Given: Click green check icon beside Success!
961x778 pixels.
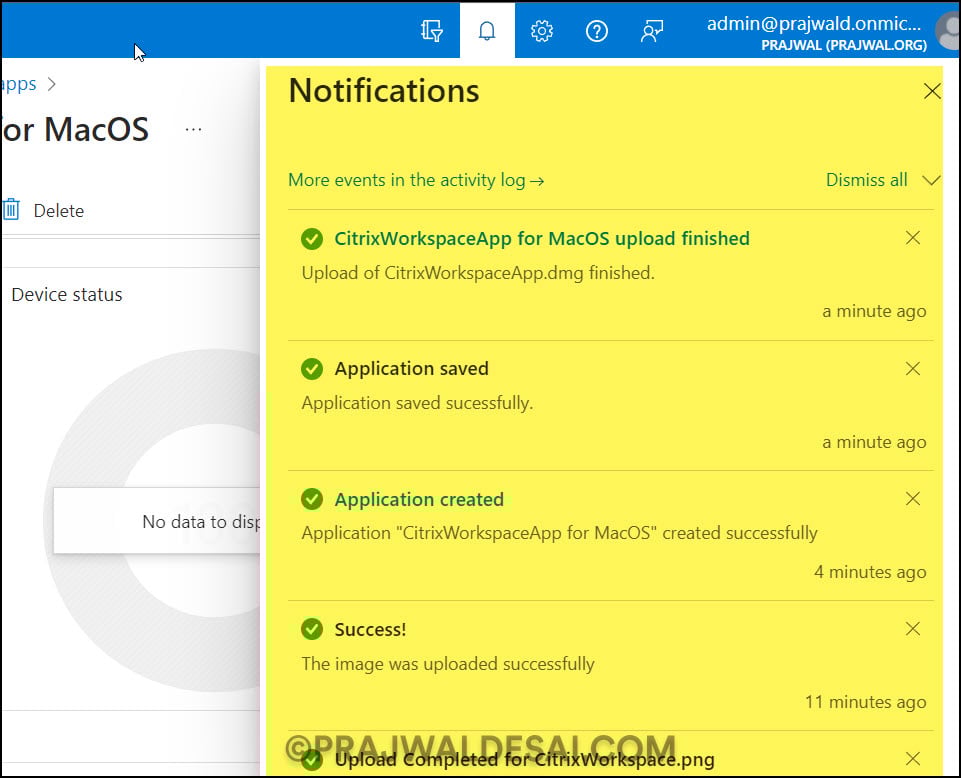Looking at the screenshot, I should click(312, 629).
